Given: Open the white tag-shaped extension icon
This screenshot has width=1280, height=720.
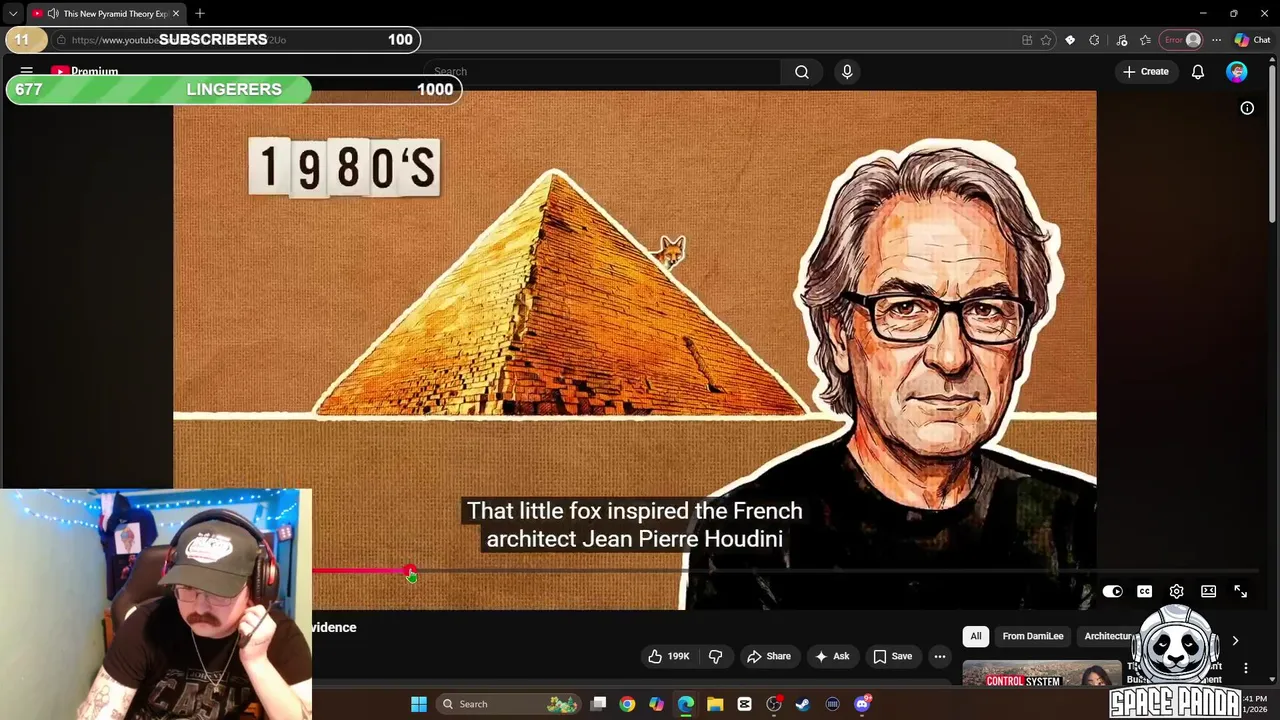Looking at the screenshot, I should 1070,40.
